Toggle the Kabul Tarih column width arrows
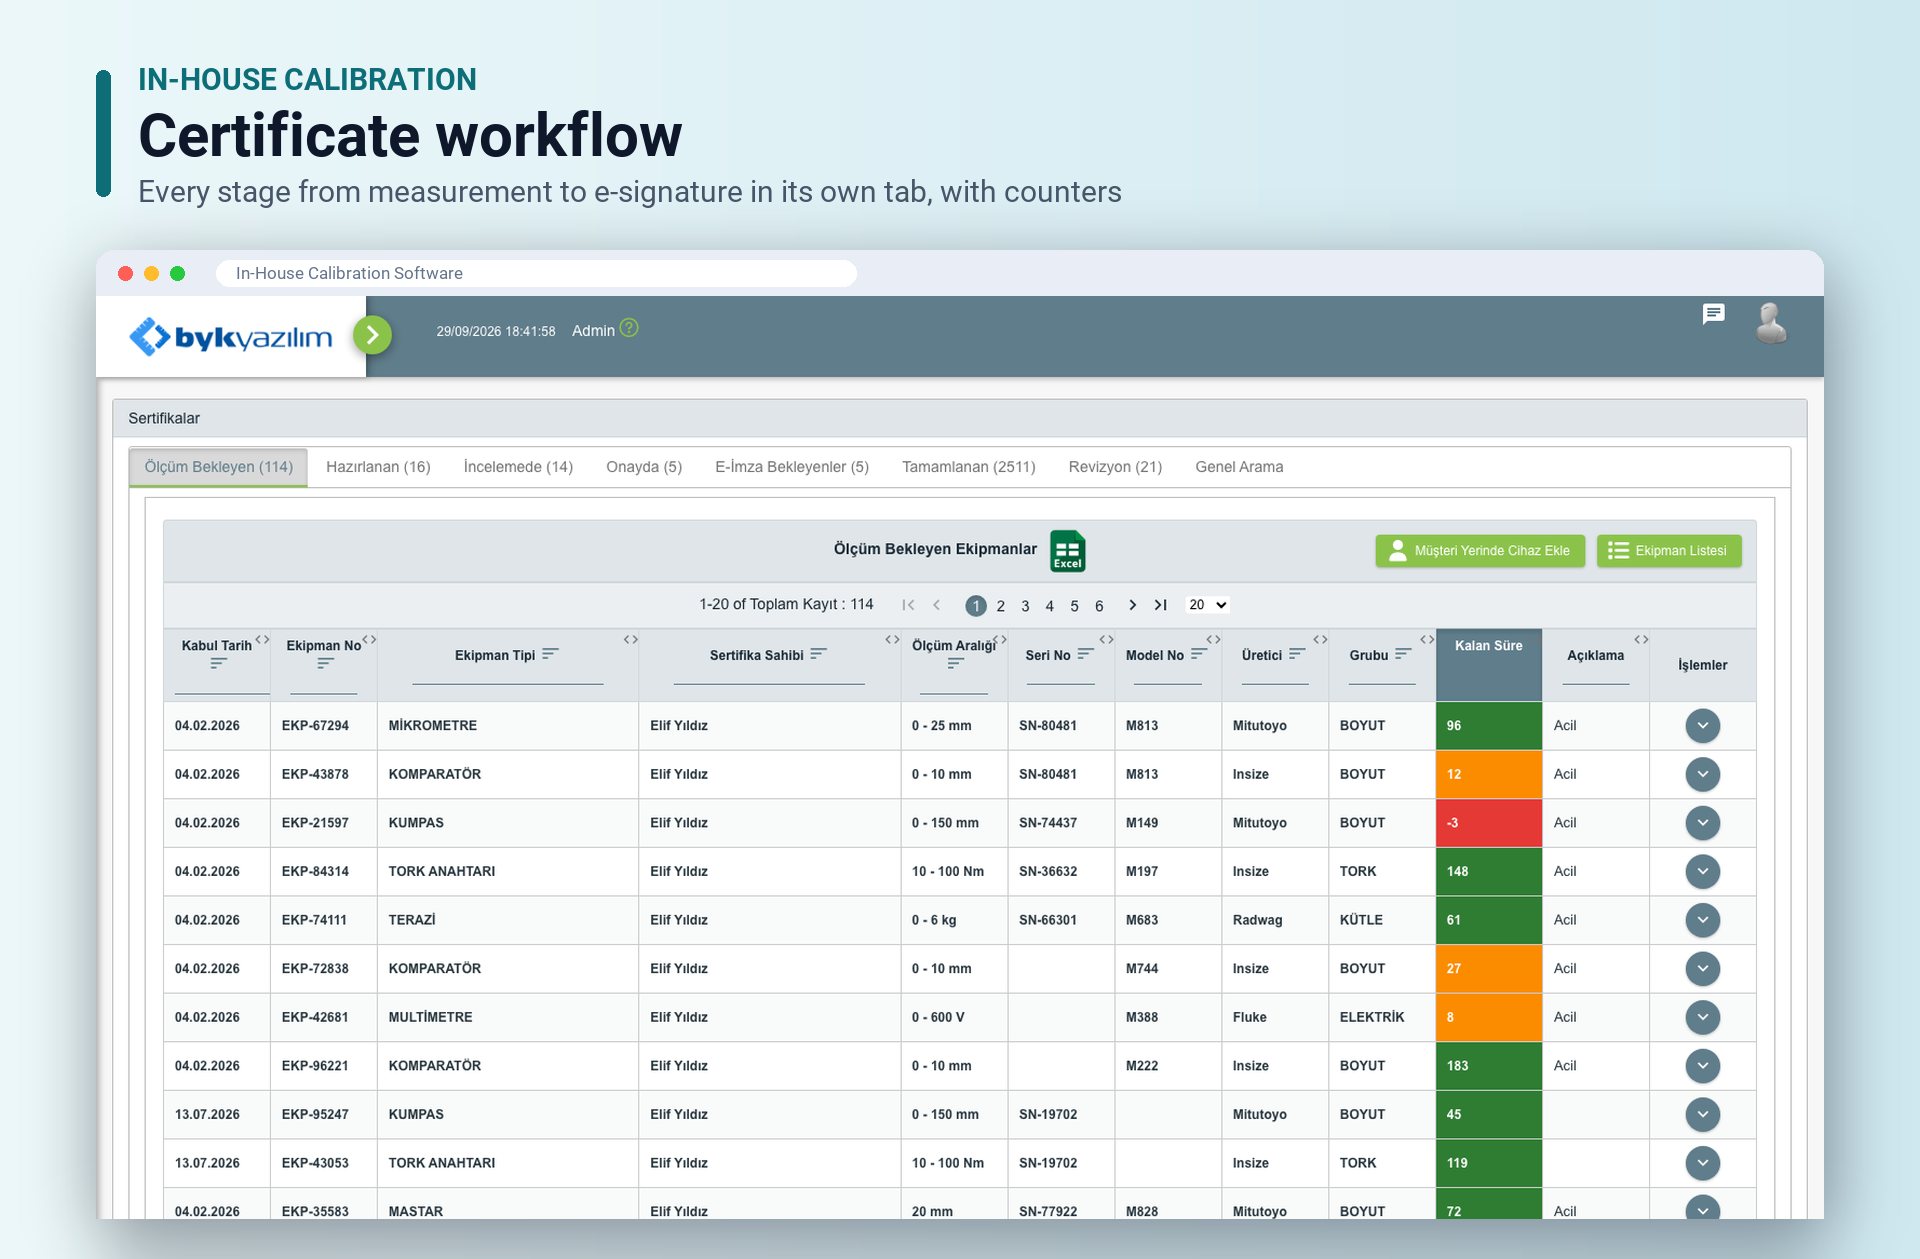 (x=262, y=639)
